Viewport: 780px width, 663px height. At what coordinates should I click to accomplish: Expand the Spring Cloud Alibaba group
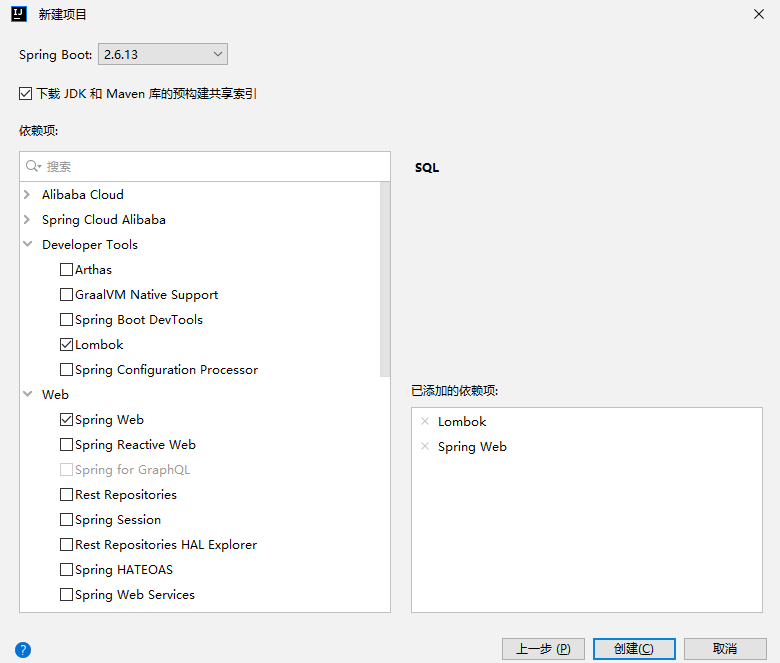click(27, 219)
